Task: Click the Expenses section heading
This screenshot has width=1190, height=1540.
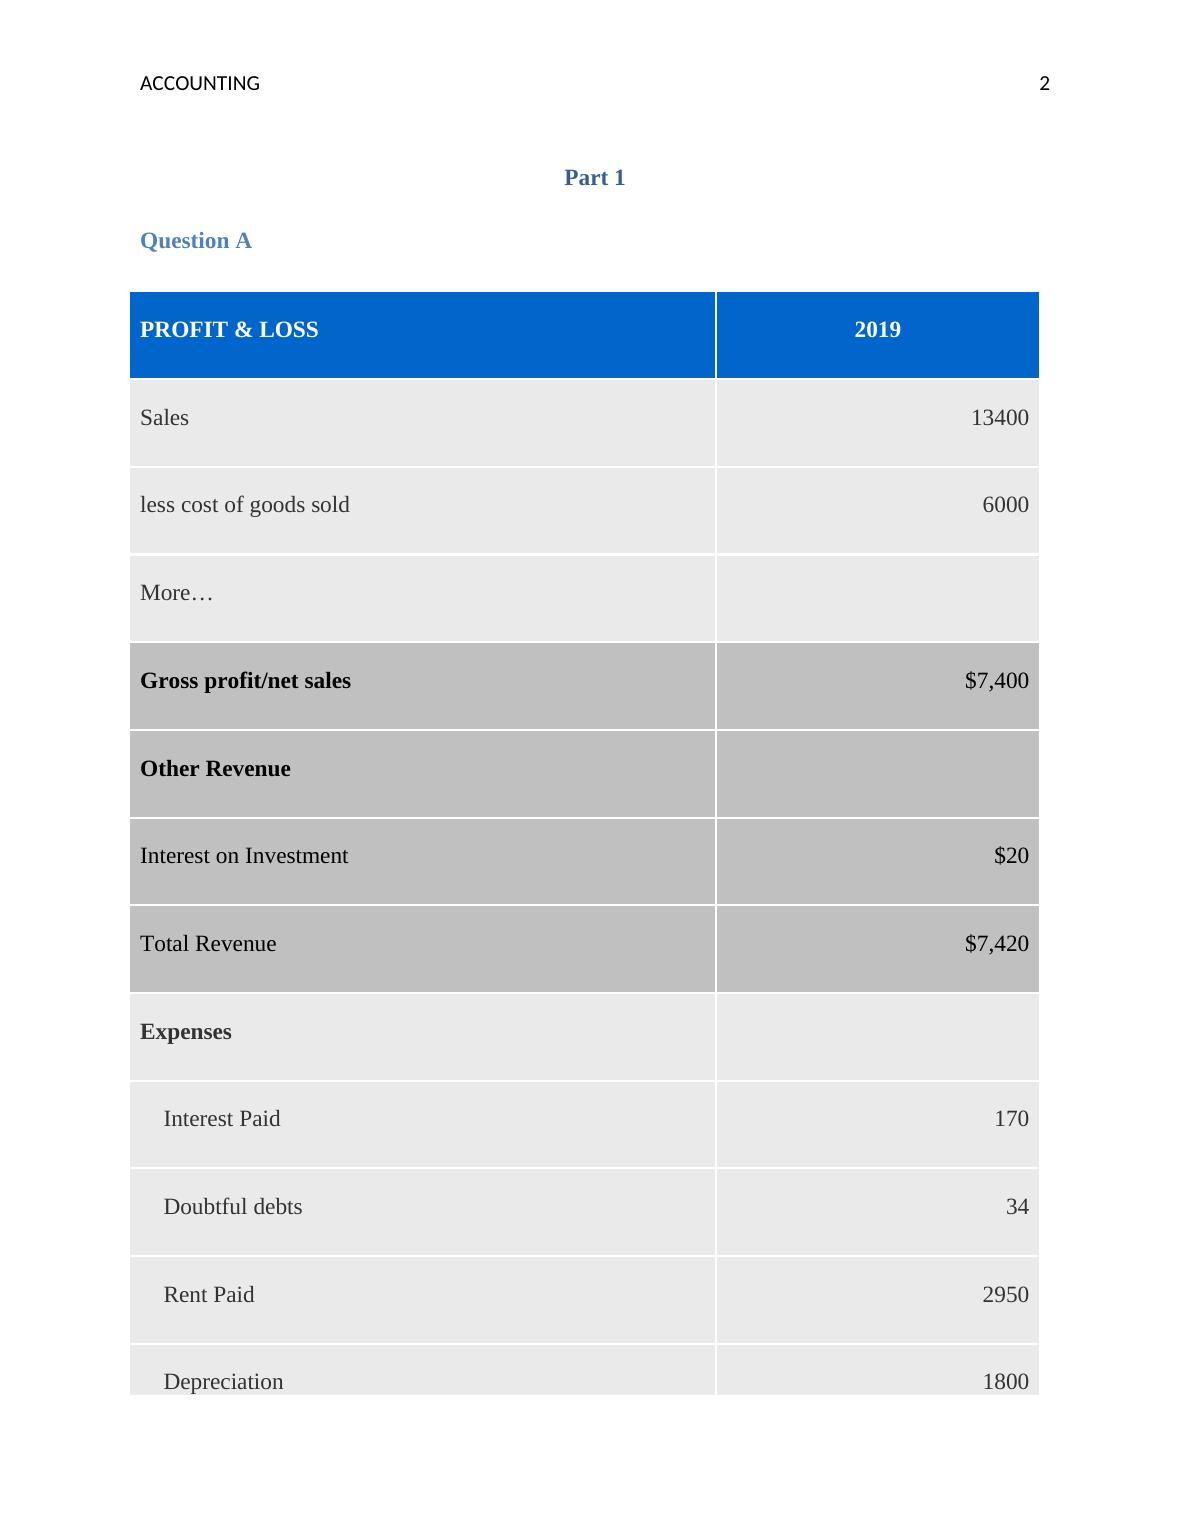Action: (x=186, y=1032)
